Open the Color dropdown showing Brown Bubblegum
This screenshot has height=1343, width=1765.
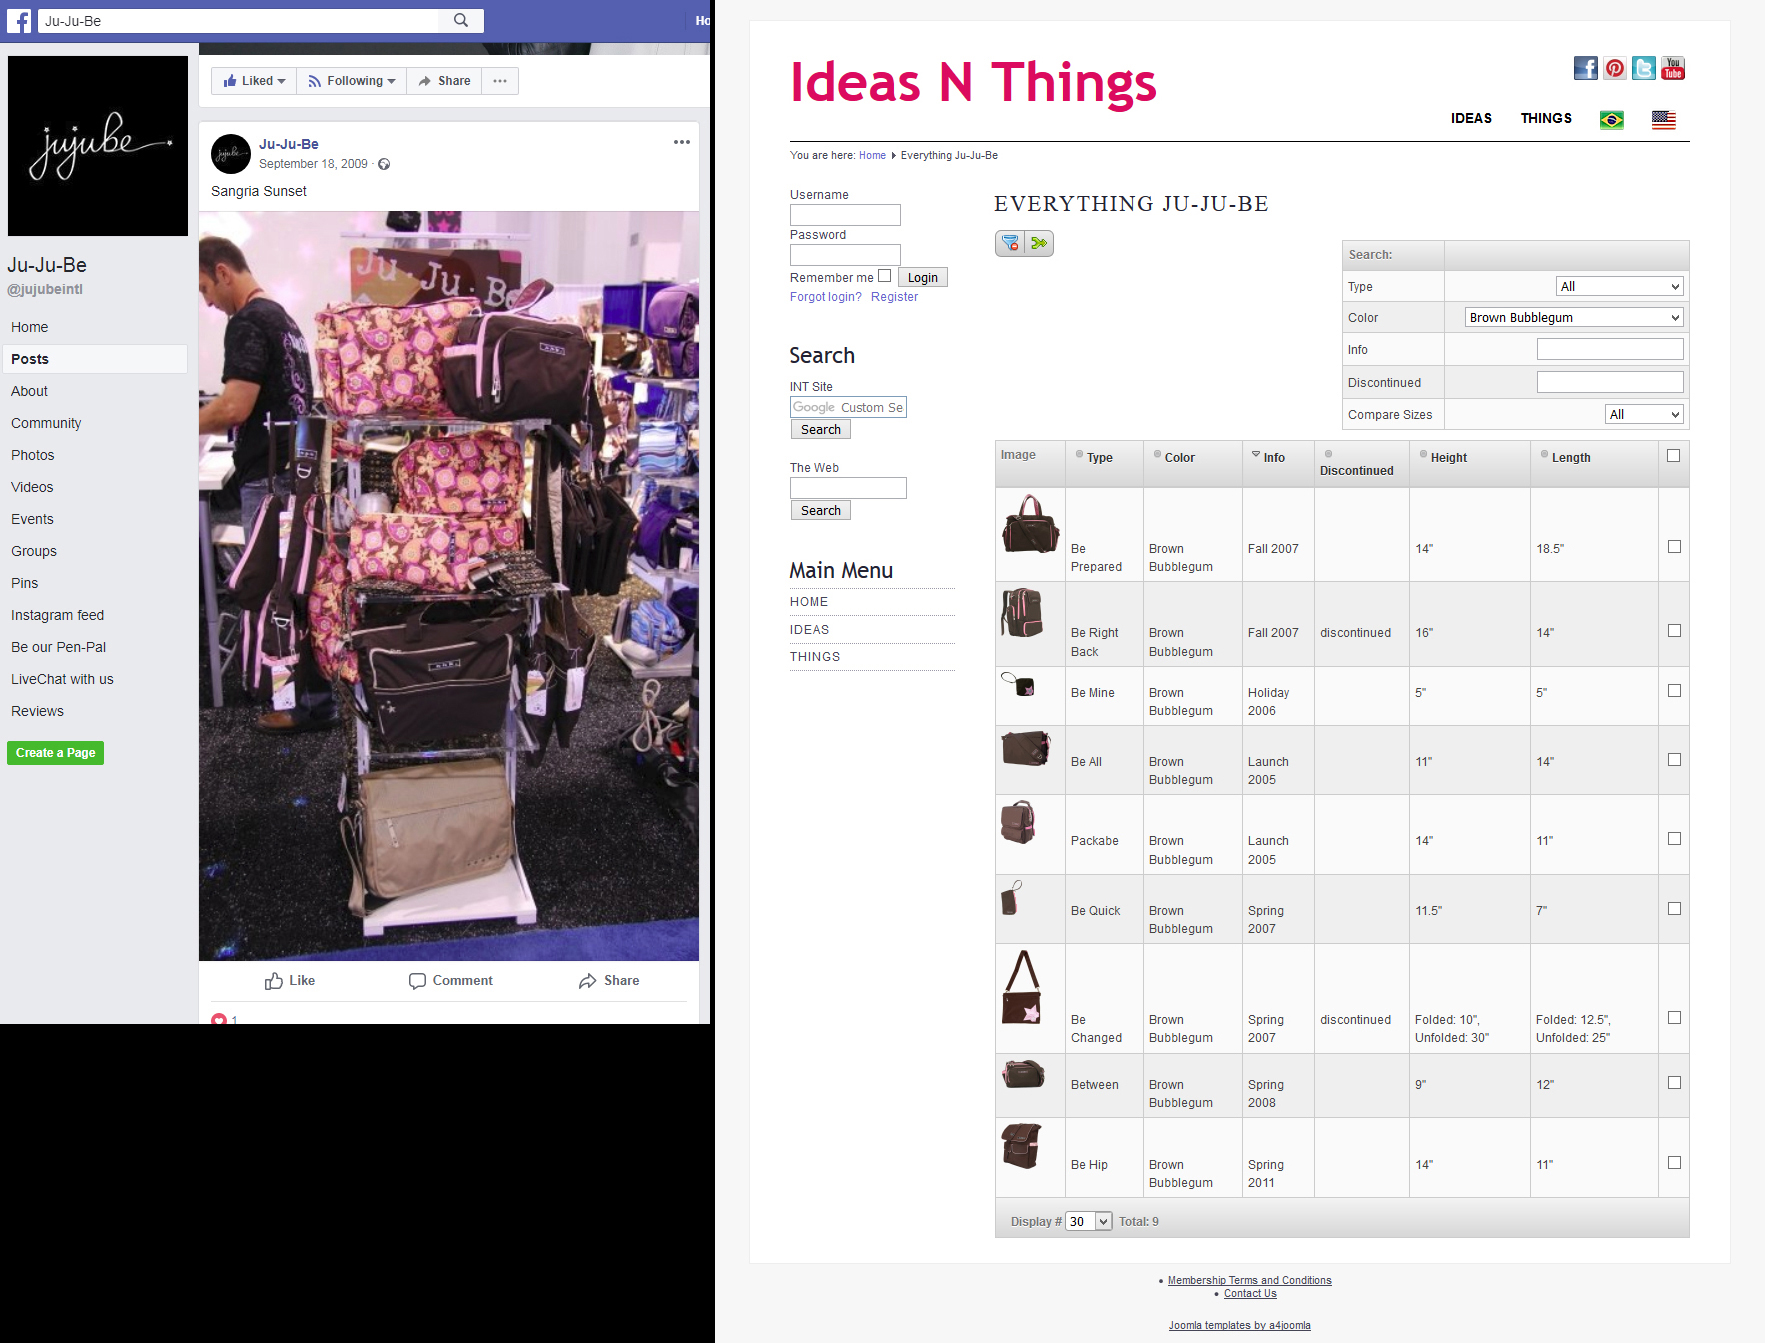click(1574, 317)
